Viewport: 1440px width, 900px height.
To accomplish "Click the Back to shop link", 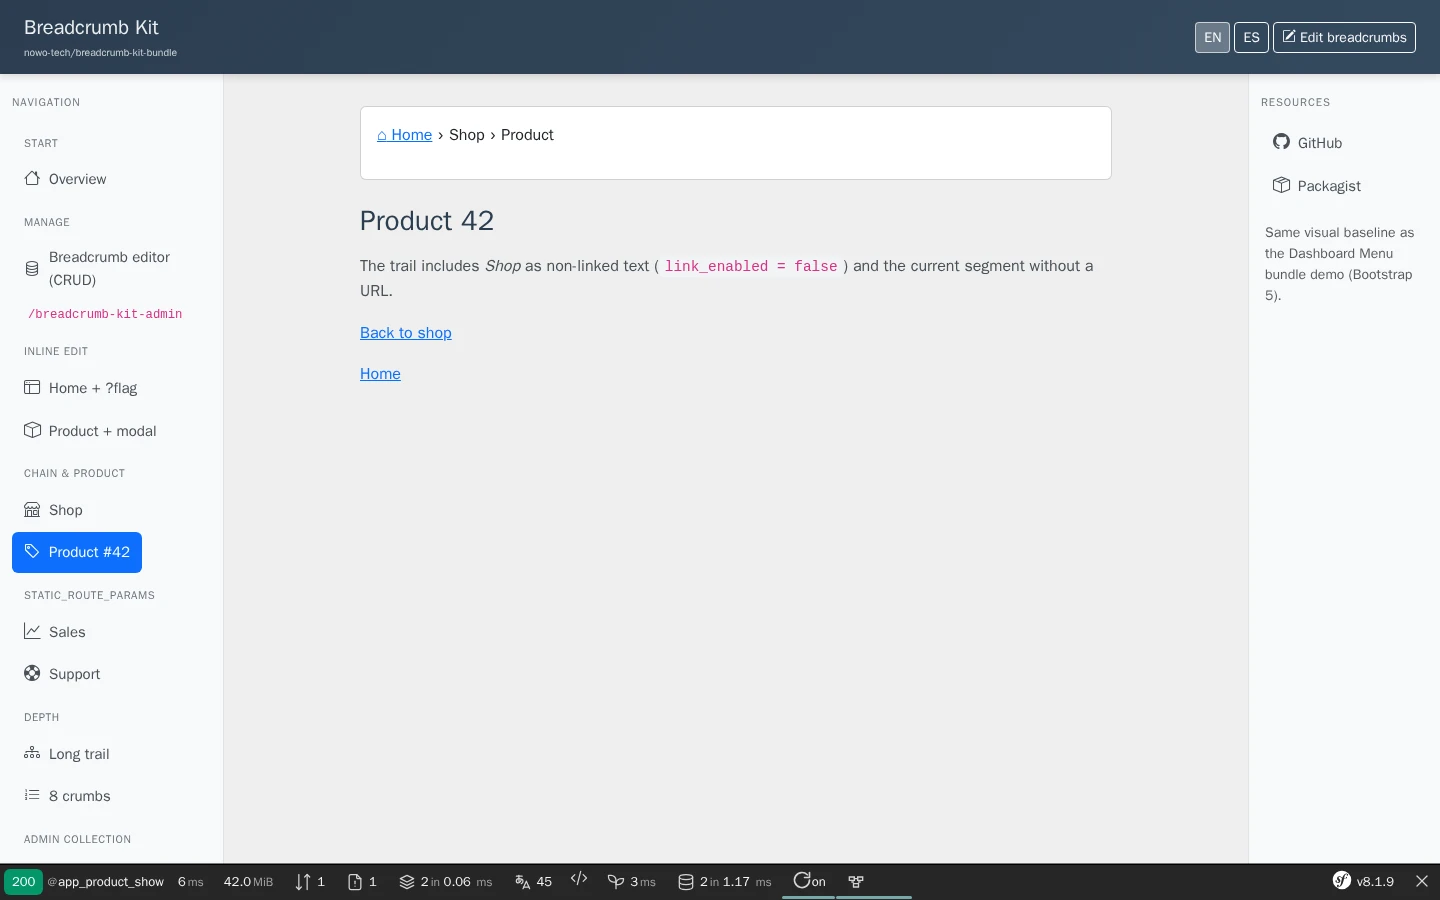I will click(x=406, y=333).
